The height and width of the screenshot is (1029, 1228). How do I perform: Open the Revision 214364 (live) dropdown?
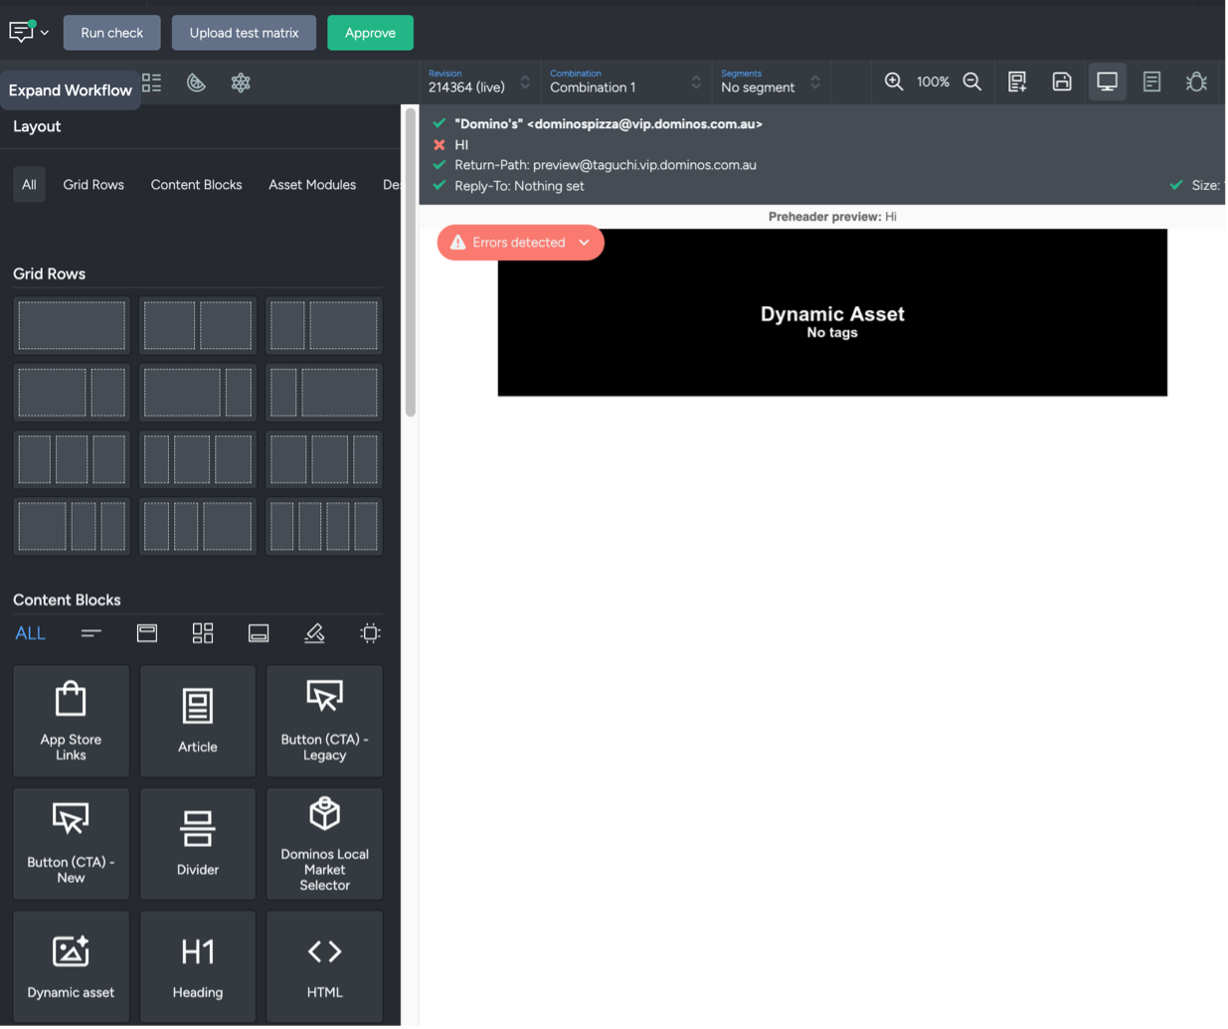(479, 82)
